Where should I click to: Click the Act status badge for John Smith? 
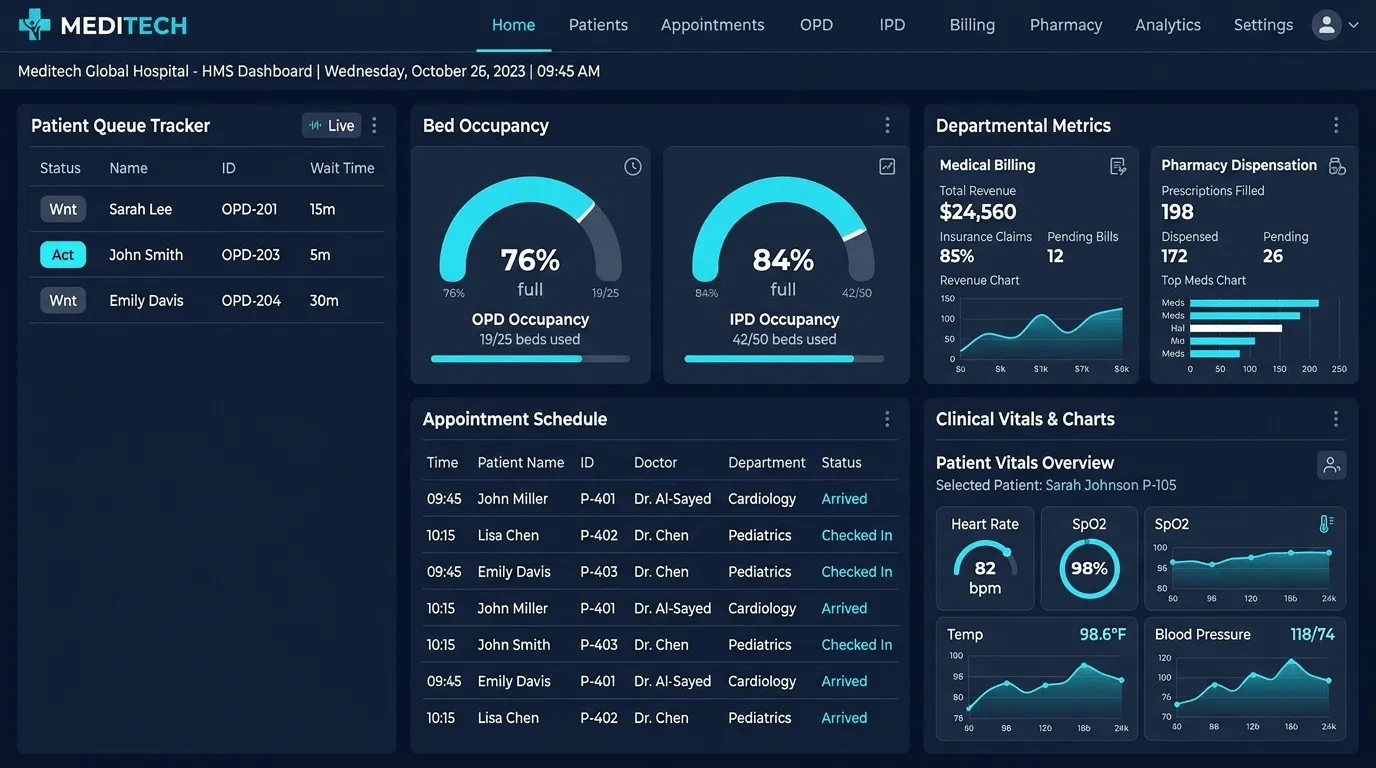point(63,255)
